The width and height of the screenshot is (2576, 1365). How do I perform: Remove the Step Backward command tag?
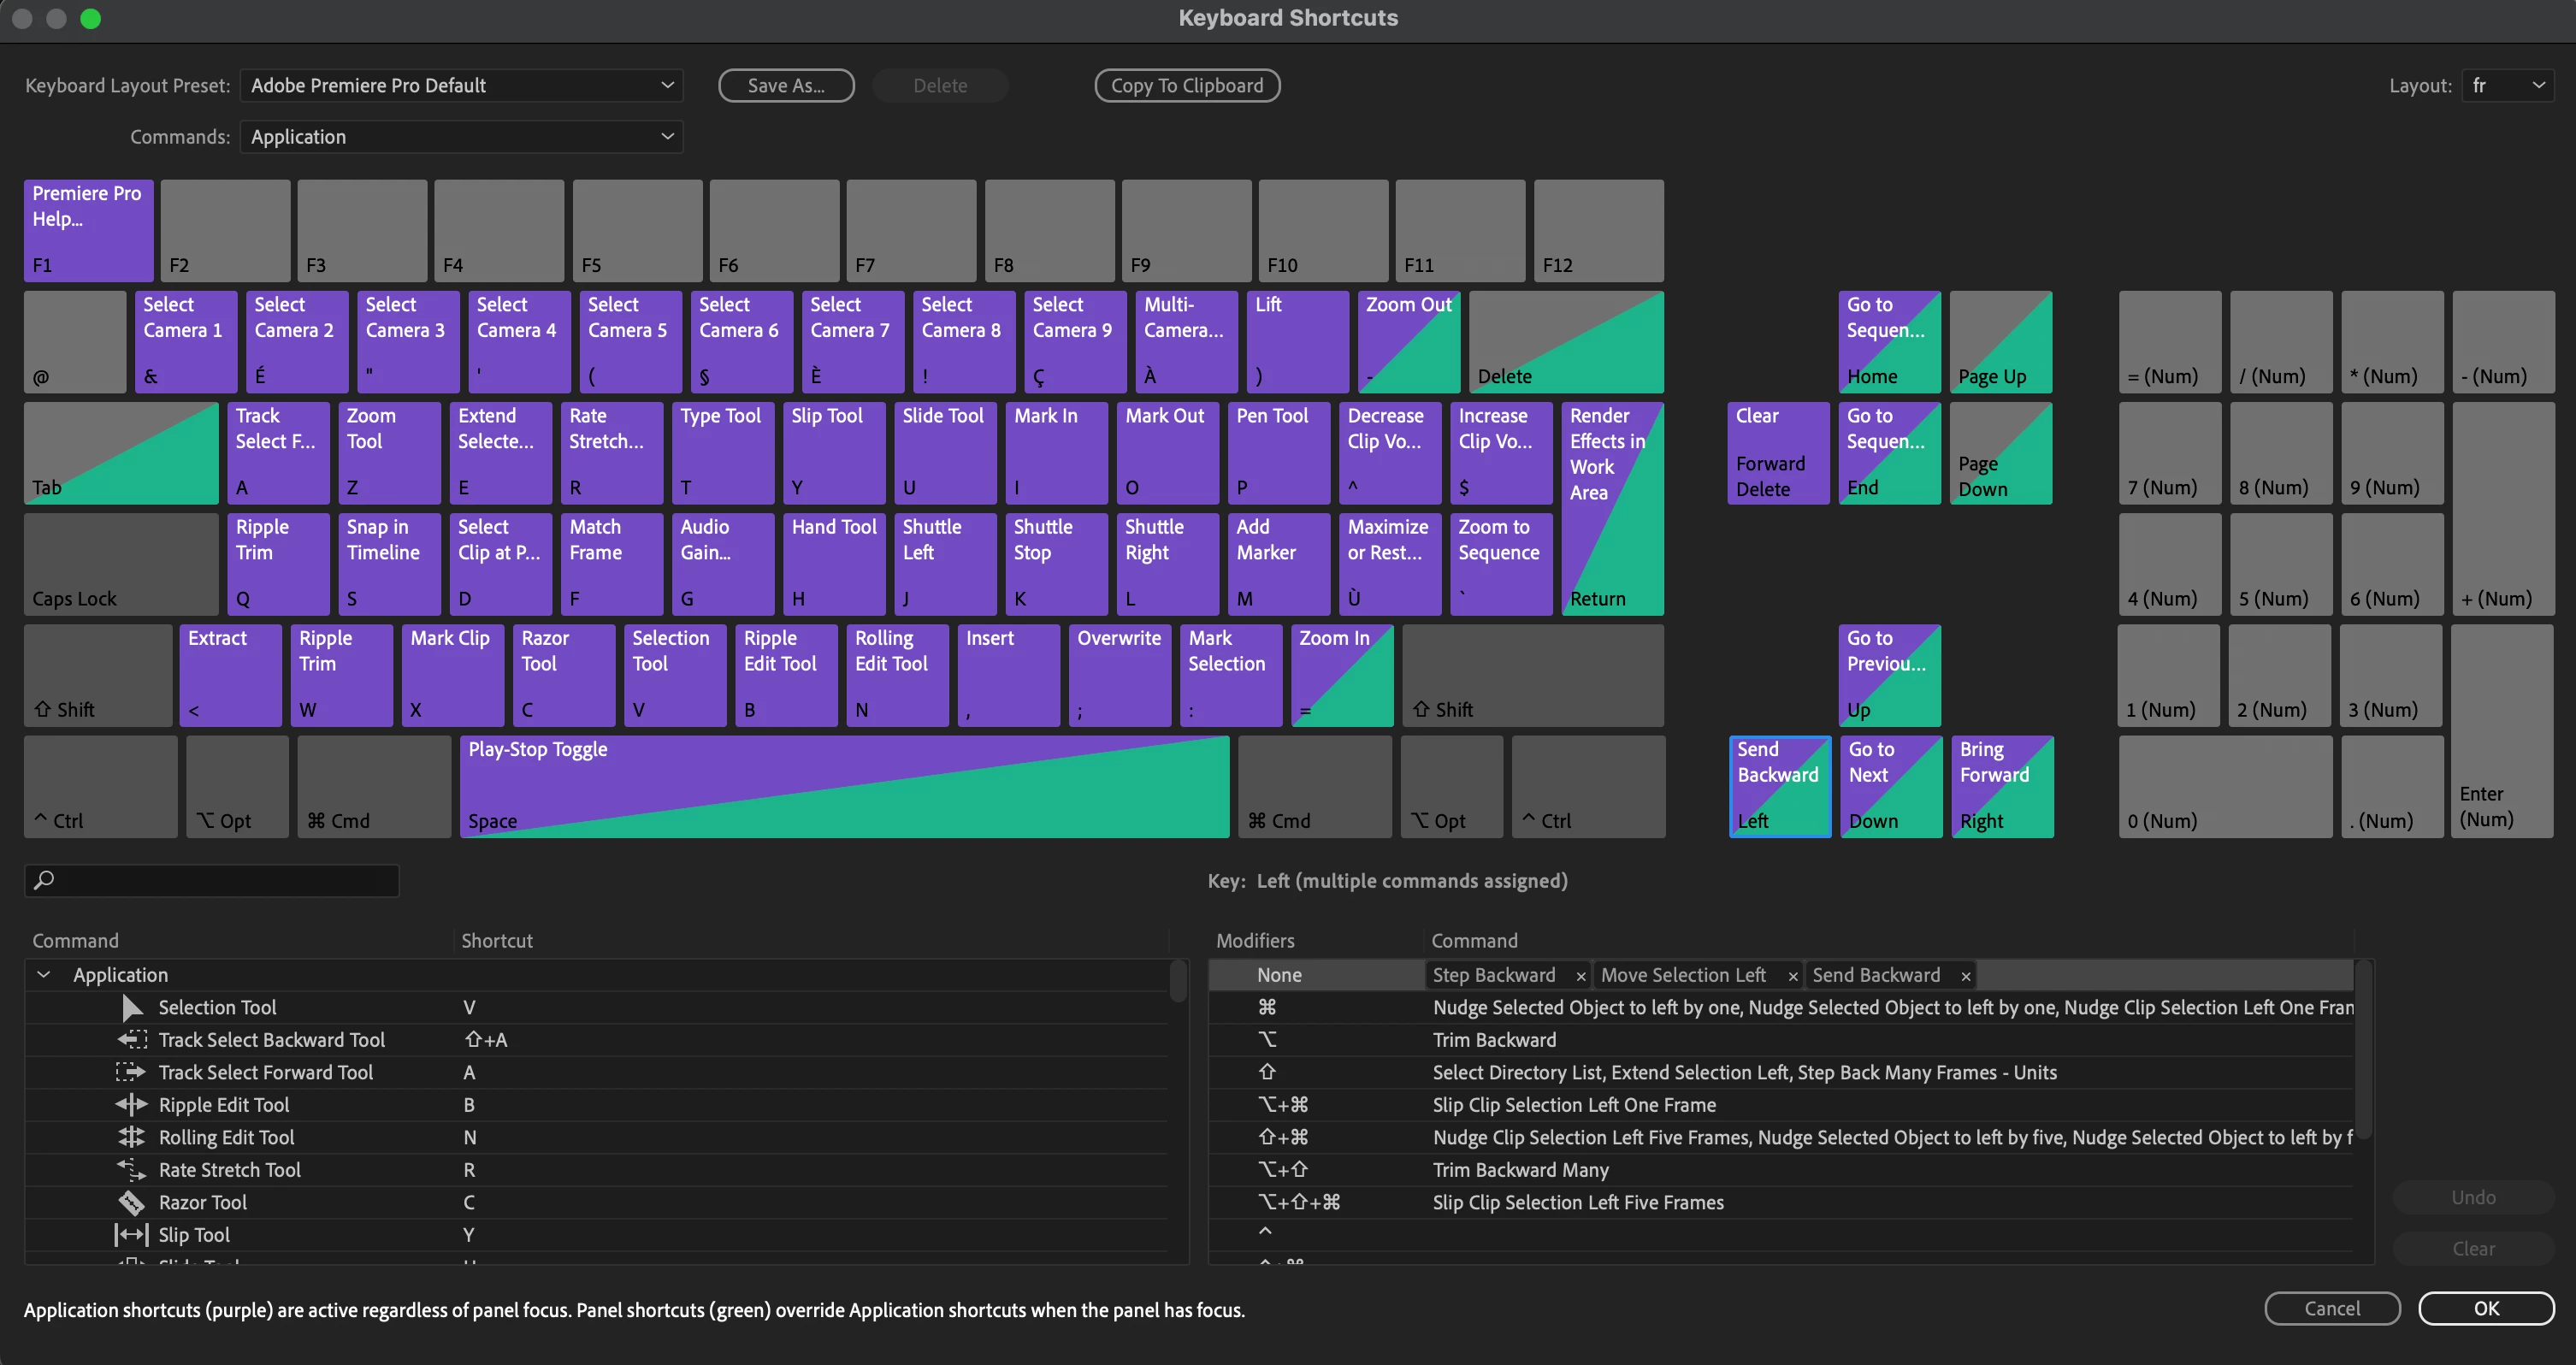point(1580,976)
